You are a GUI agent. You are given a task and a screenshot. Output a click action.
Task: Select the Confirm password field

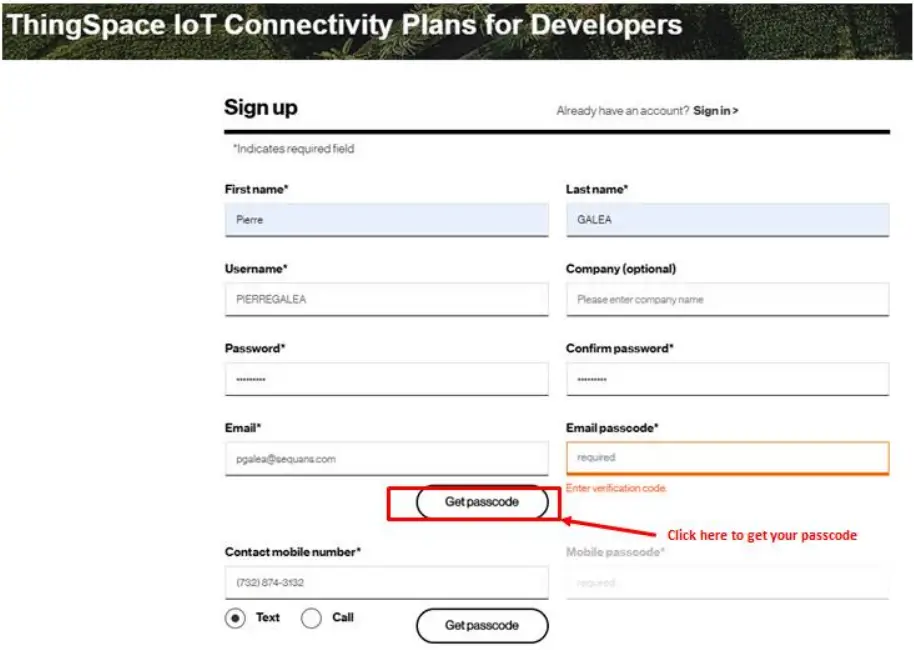[726, 378]
